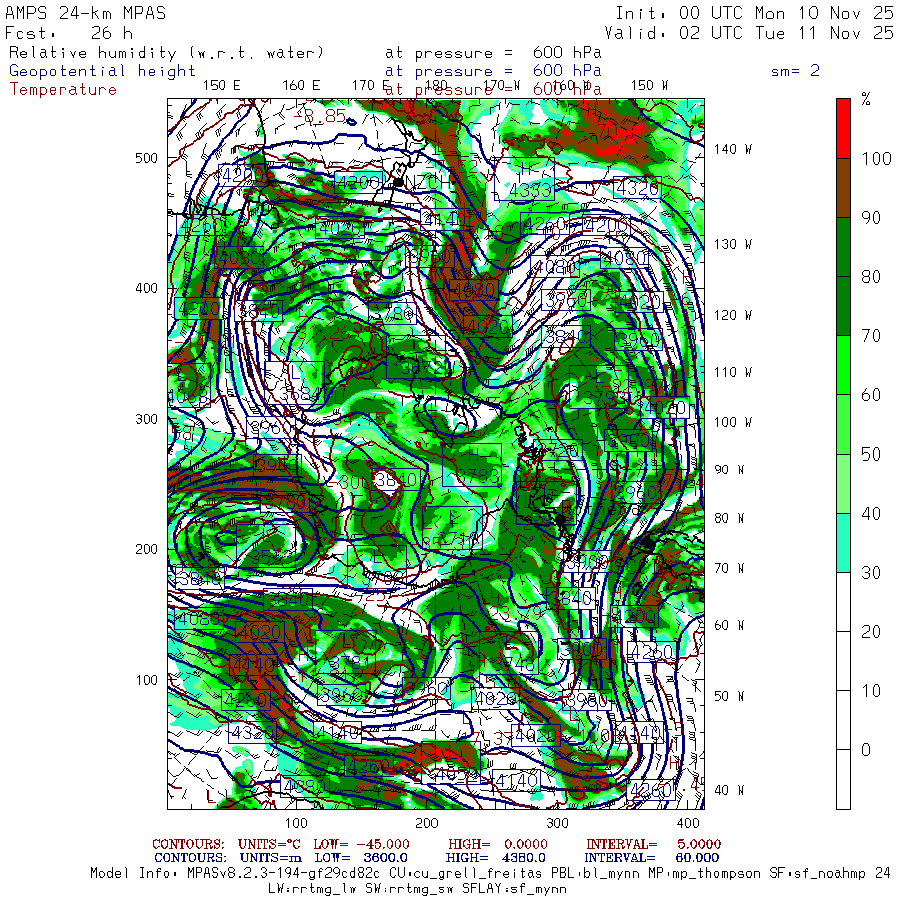Click the '0' label beside the color bar
Viewport: 900px width, 900px height.
coord(866,750)
